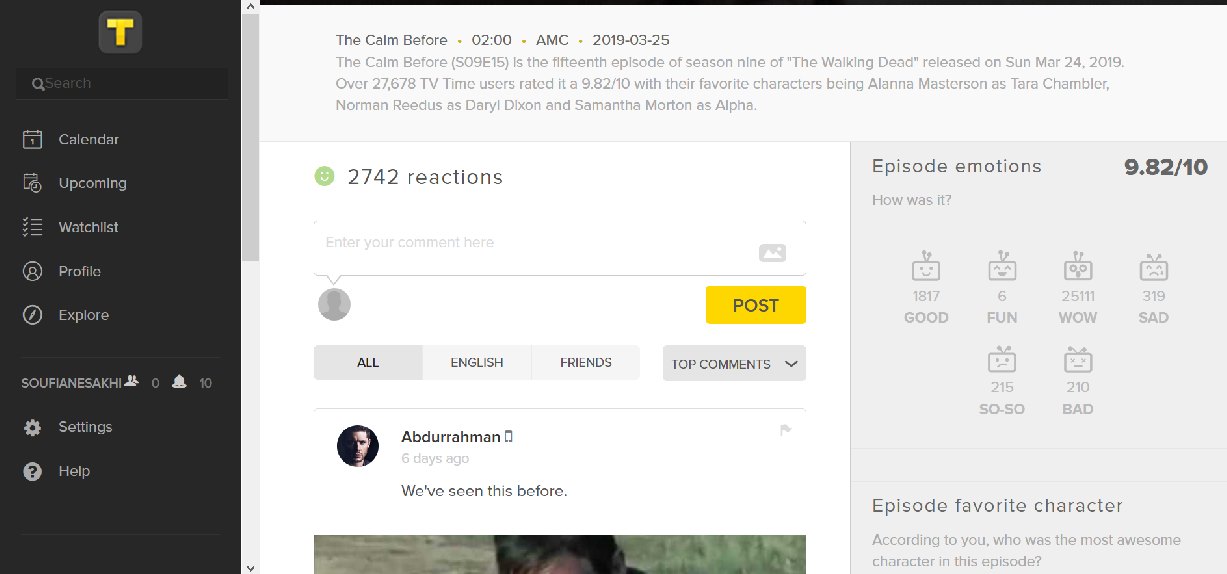Attach an image to the comment

(x=772, y=253)
